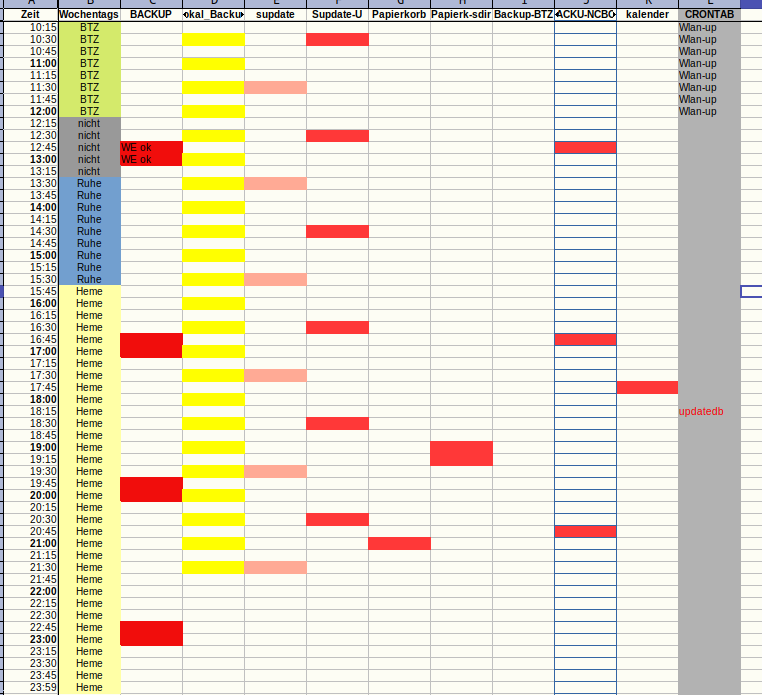Click the "Backup-BTZ" header cell
This screenshot has width=762, height=695.
tap(523, 15)
